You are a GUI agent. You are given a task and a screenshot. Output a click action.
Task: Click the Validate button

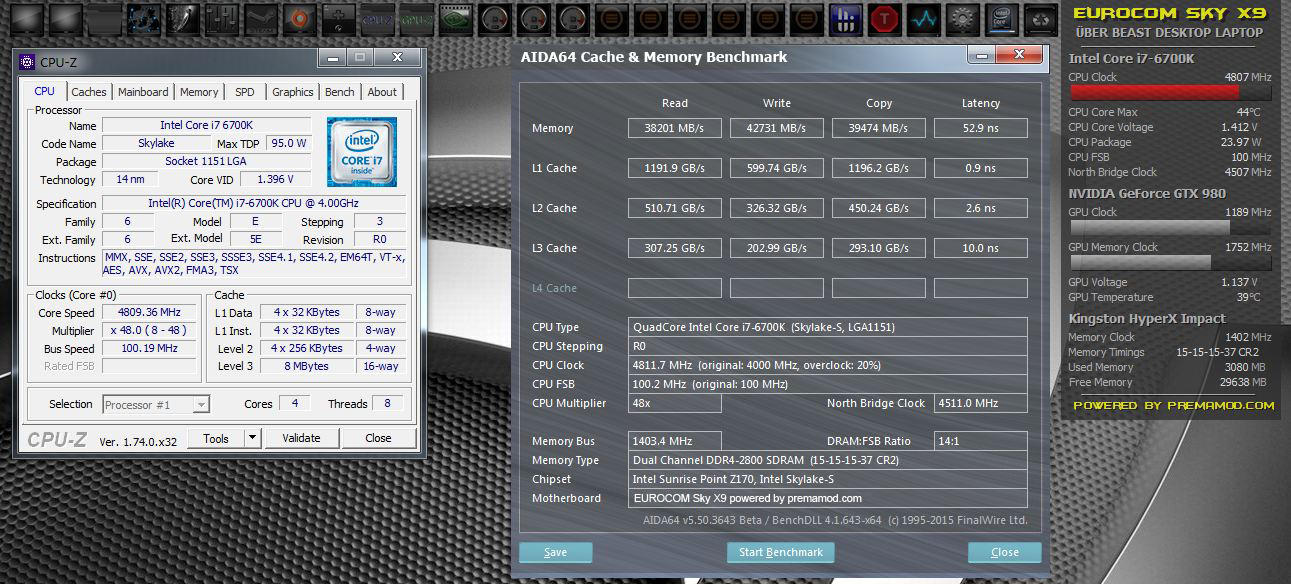pyautogui.click(x=301, y=438)
